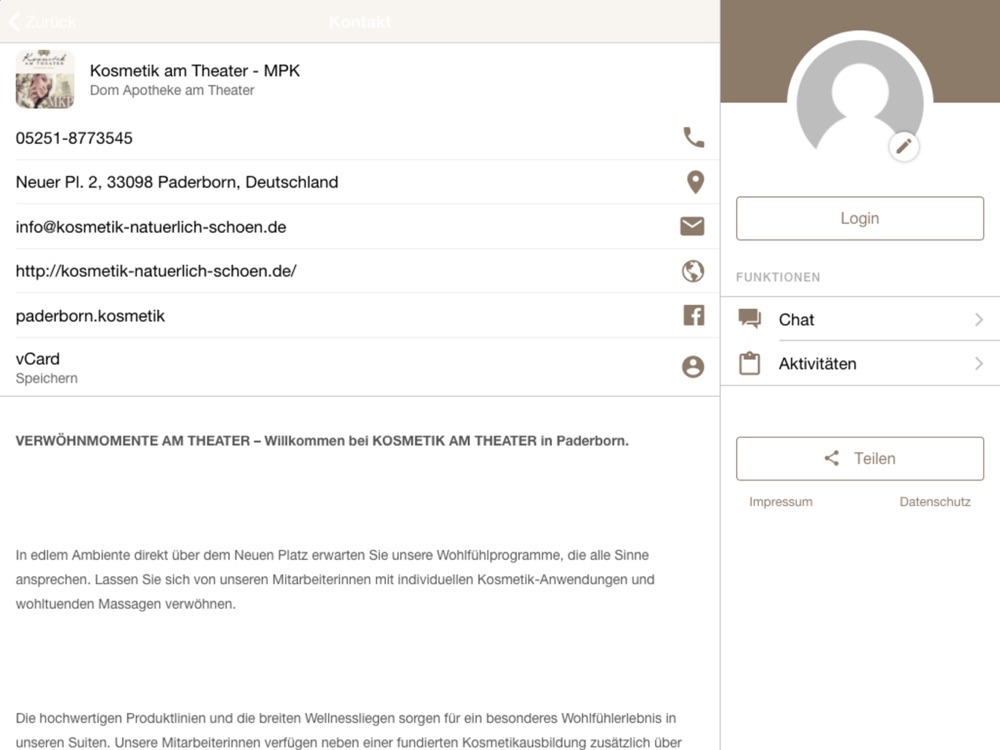Viewport: 1000px width, 750px height.
Task: Open the Chat function entry
Action: pyautogui.click(x=860, y=319)
